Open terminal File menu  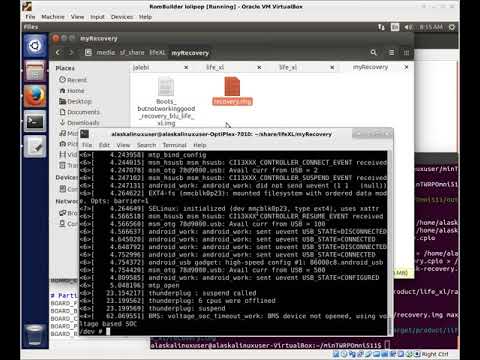pyautogui.click(x=87, y=145)
